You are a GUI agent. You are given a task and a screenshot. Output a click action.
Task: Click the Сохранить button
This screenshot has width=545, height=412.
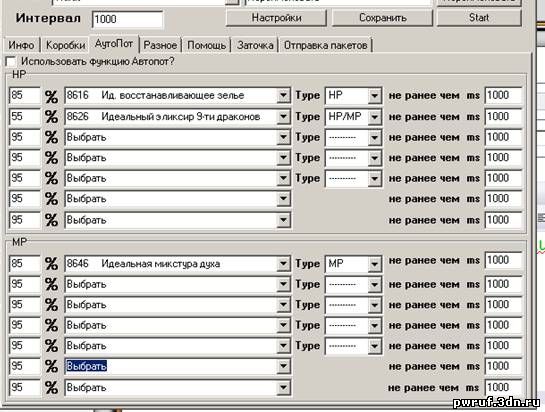click(382, 18)
